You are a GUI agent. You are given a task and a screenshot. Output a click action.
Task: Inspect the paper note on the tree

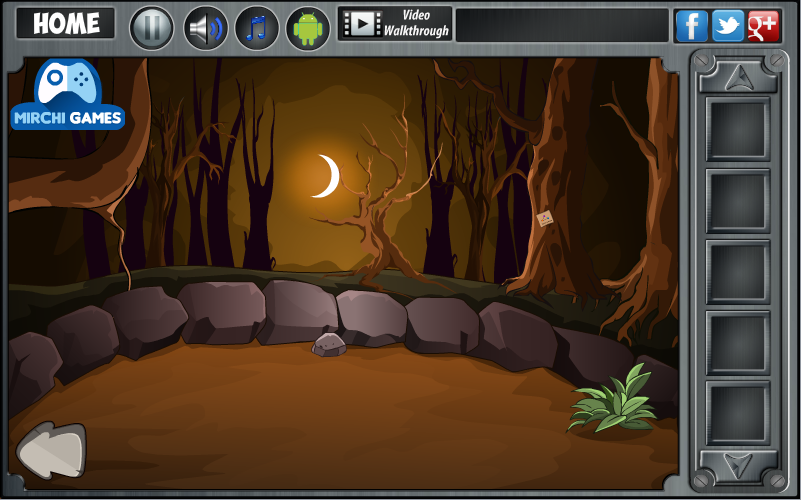(x=545, y=219)
